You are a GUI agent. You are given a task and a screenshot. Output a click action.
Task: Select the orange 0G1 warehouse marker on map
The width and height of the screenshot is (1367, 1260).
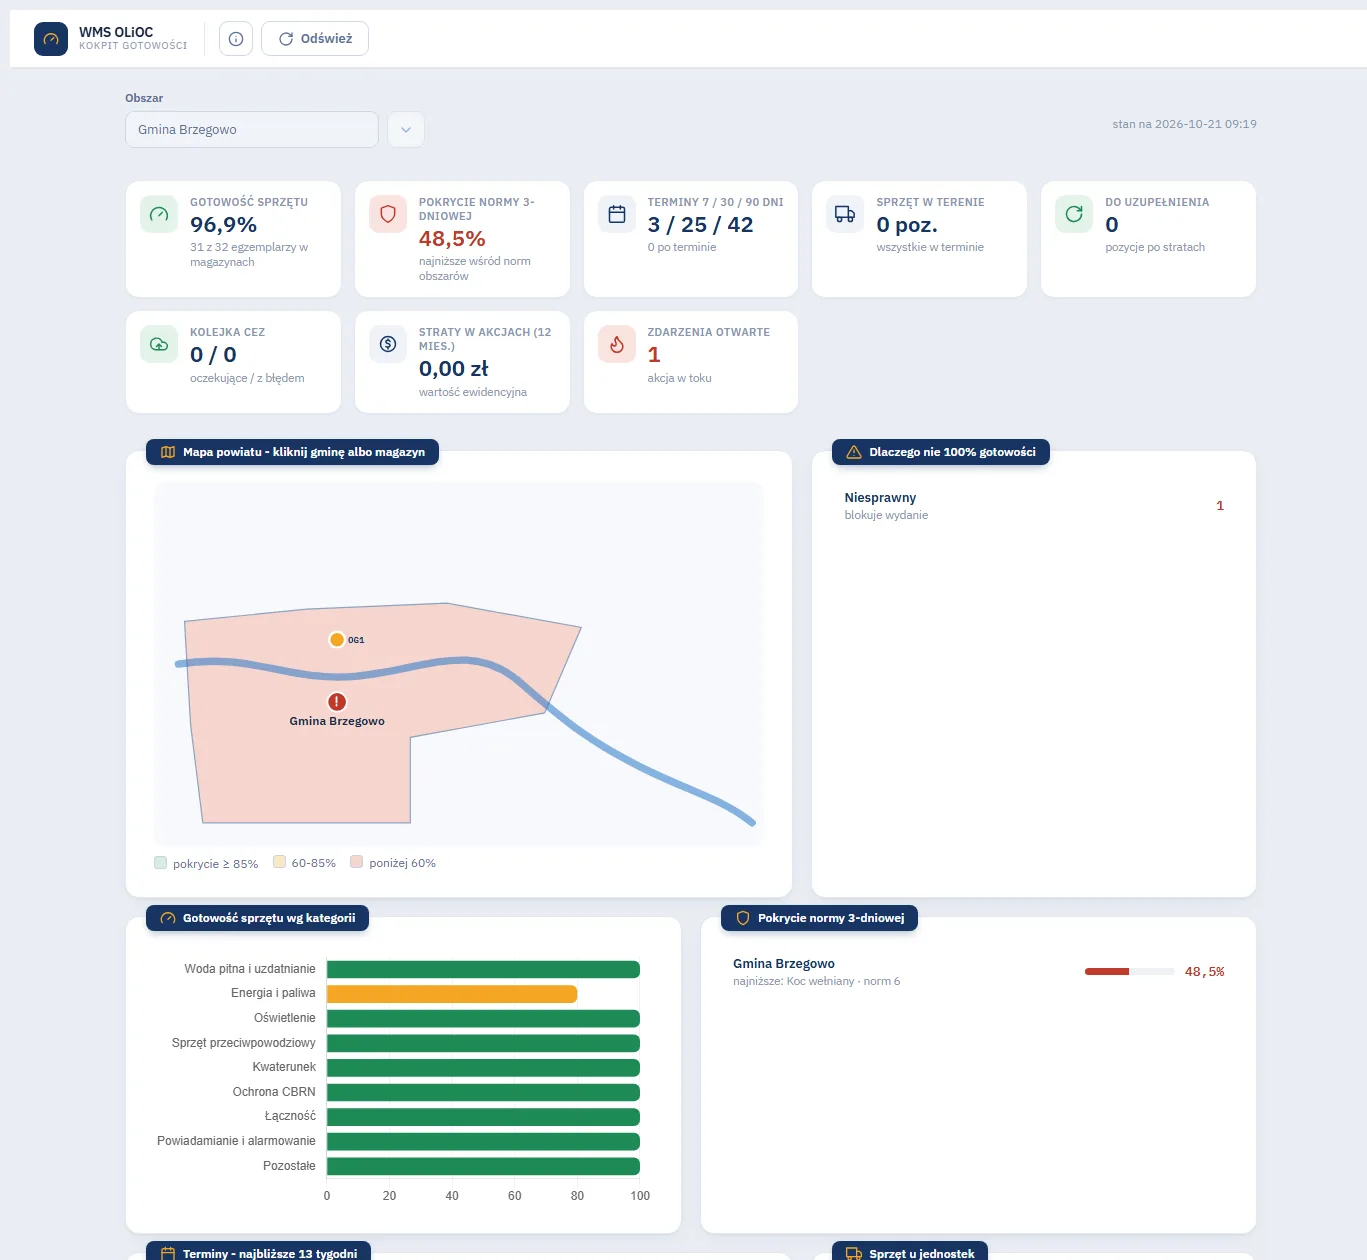click(x=337, y=640)
